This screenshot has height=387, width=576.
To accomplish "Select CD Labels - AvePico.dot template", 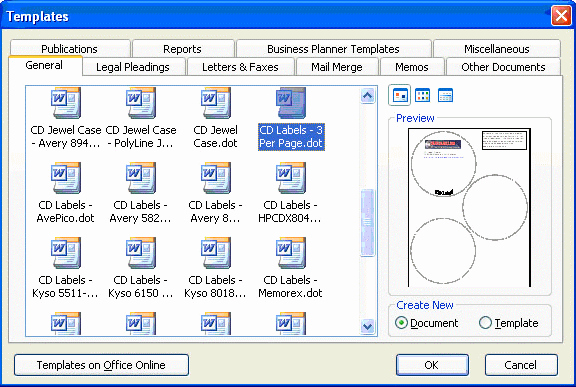I will pos(65,192).
